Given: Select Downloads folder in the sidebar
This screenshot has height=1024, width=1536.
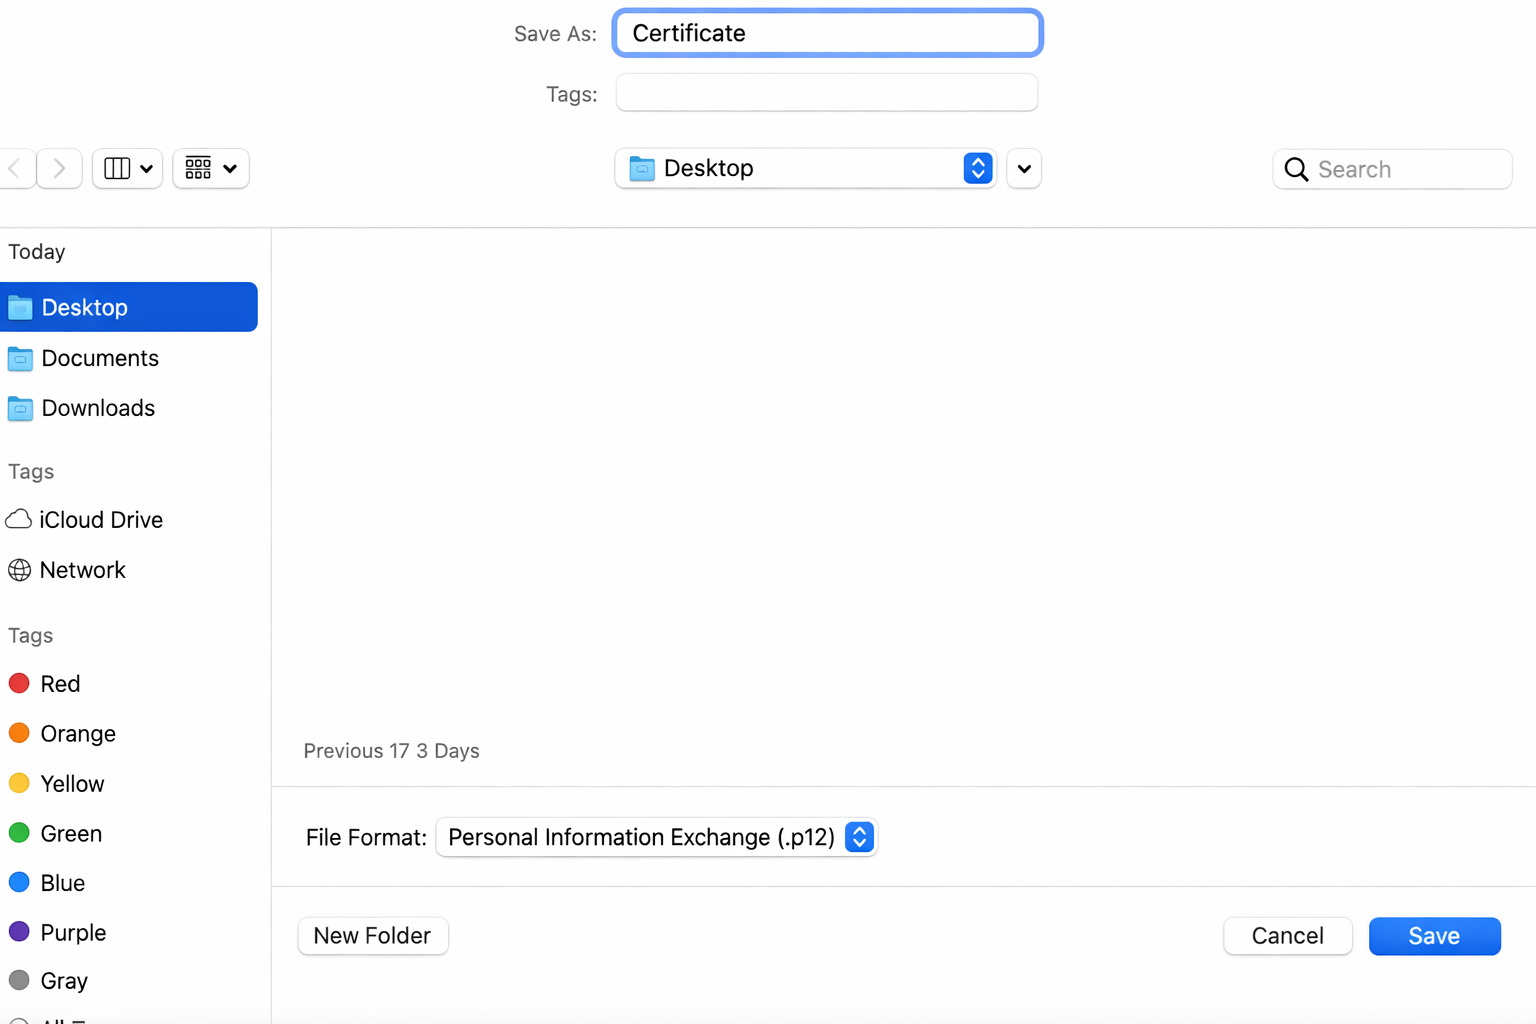Looking at the screenshot, I should 97,408.
